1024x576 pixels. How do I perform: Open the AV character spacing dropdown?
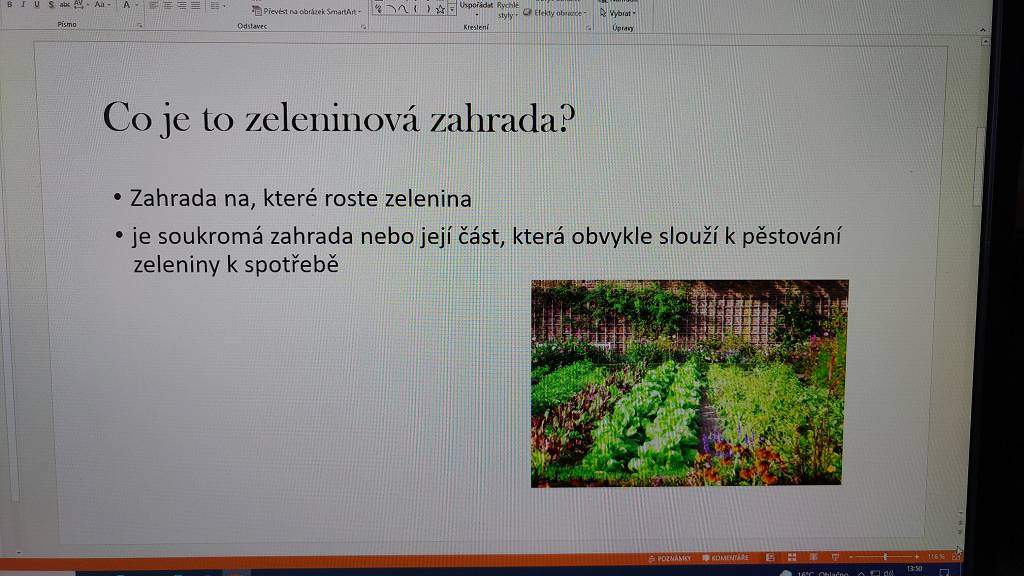81,5
